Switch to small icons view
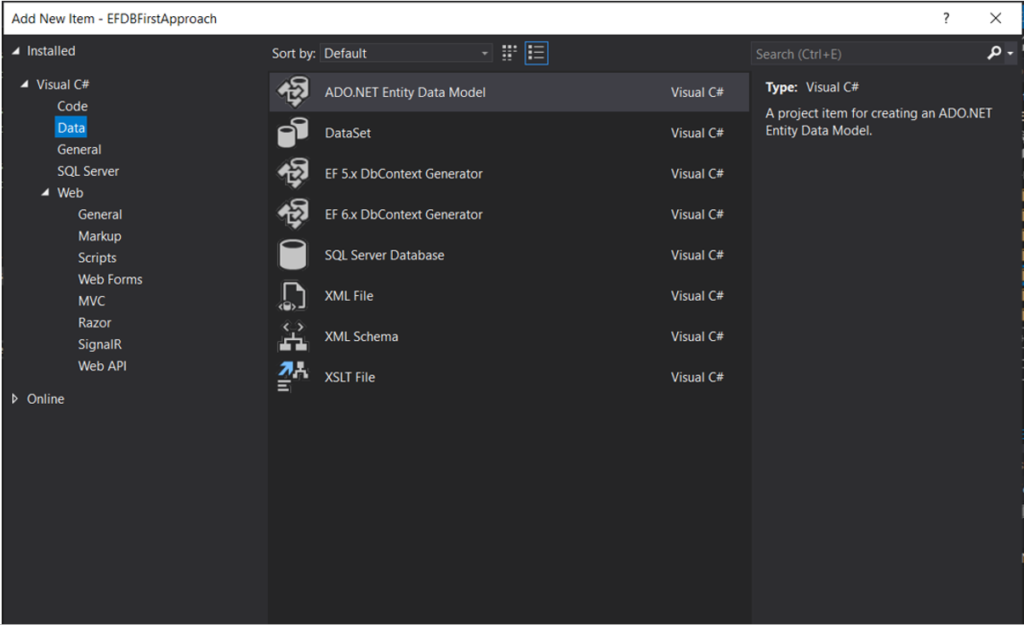 click(x=509, y=53)
